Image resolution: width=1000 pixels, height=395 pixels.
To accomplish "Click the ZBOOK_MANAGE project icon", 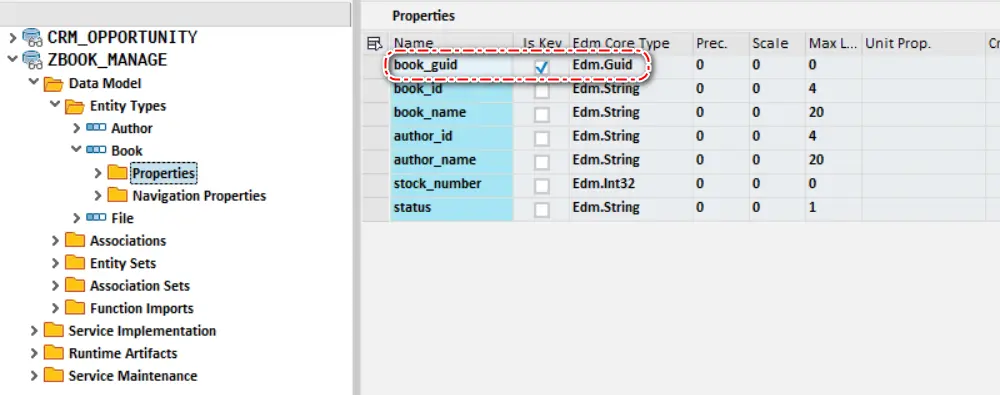I will pyautogui.click(x=32, y=59).
